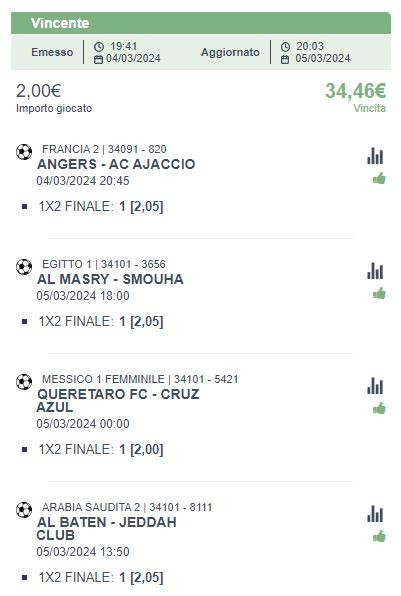Click the clock icon next to 19:41
The height and width of the screenshot is (596, 401).
[99, 47]
